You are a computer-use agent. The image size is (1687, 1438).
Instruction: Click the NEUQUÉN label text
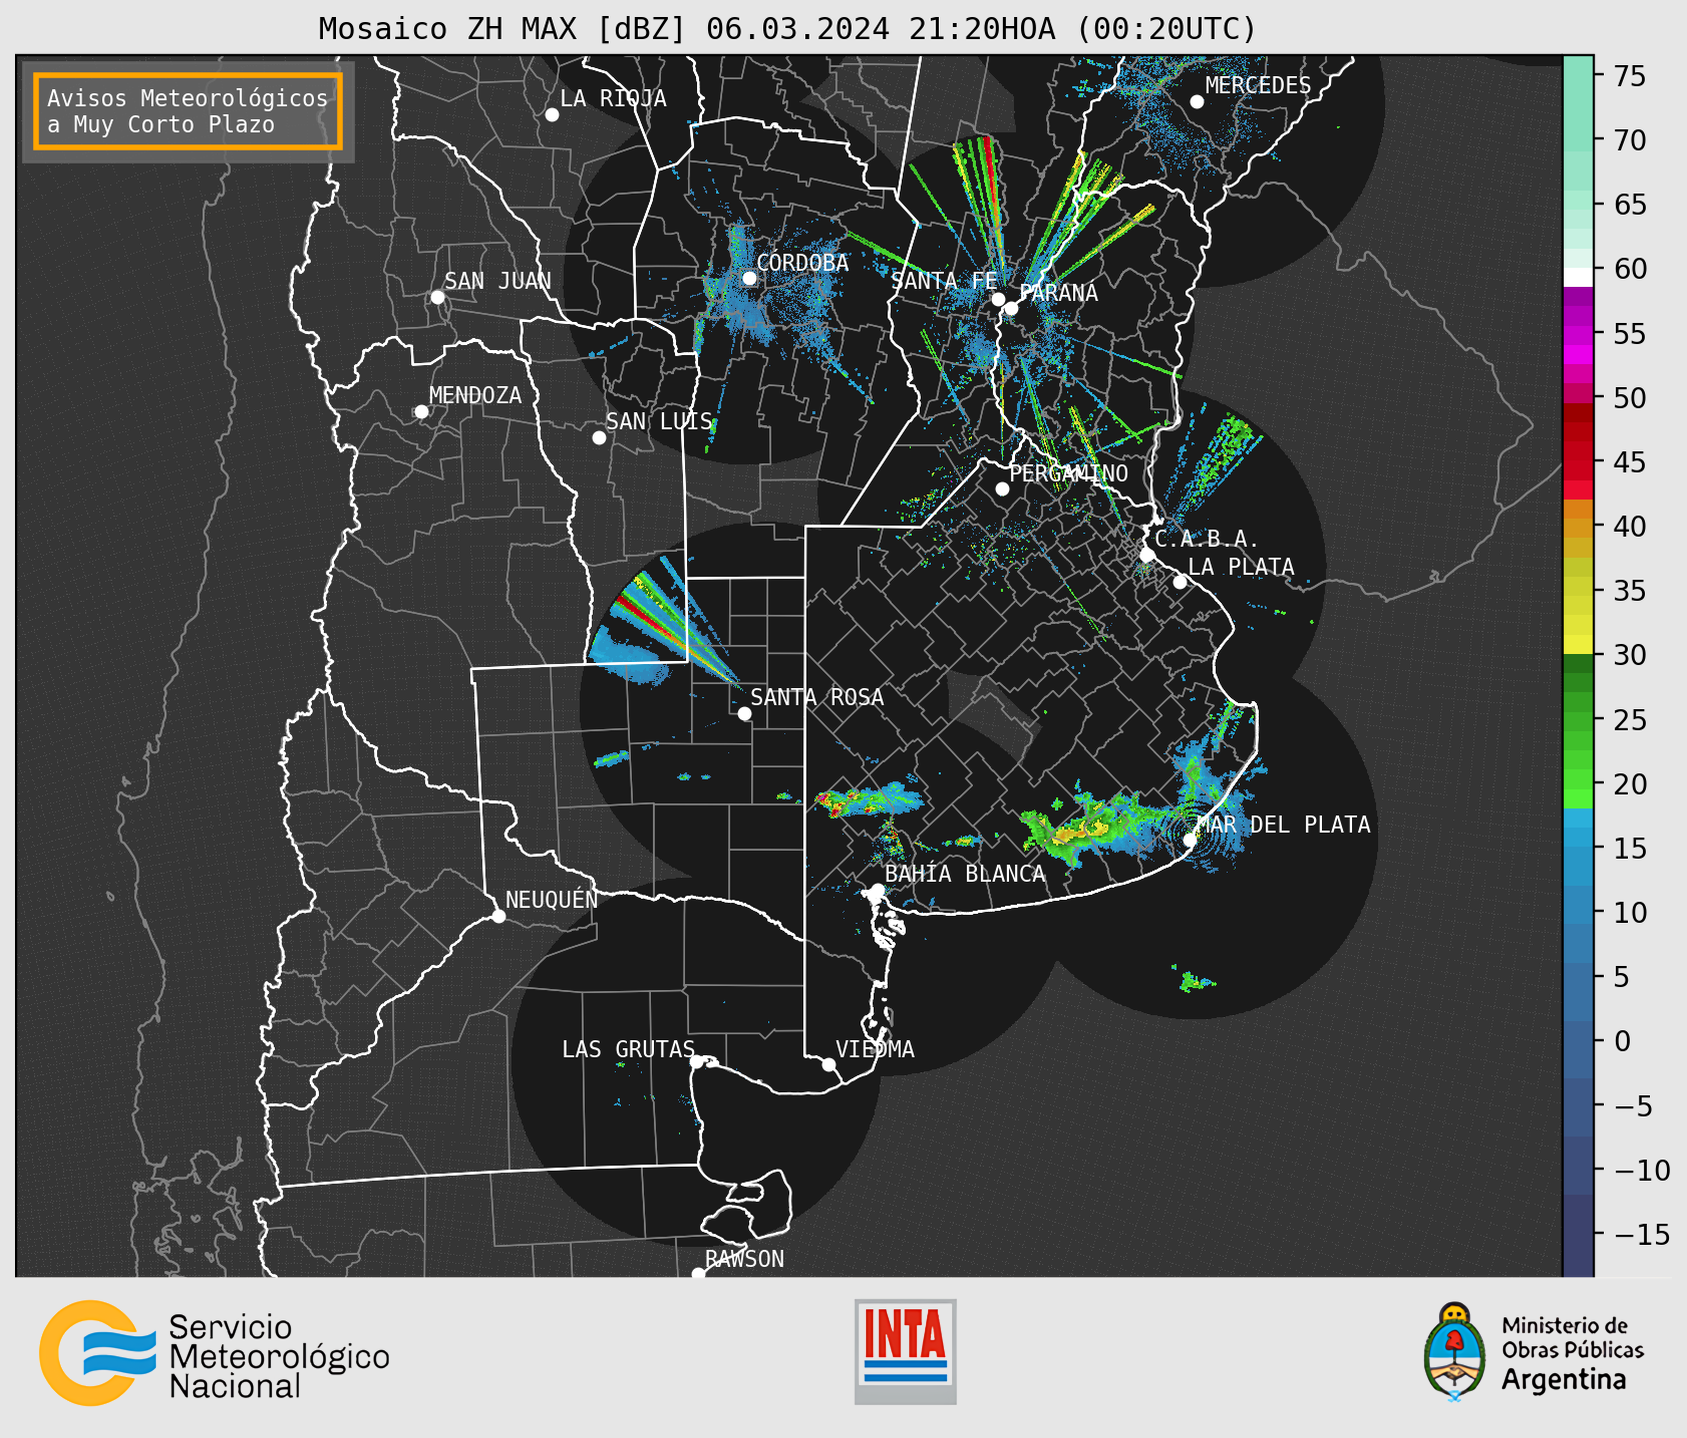[551, 899]
